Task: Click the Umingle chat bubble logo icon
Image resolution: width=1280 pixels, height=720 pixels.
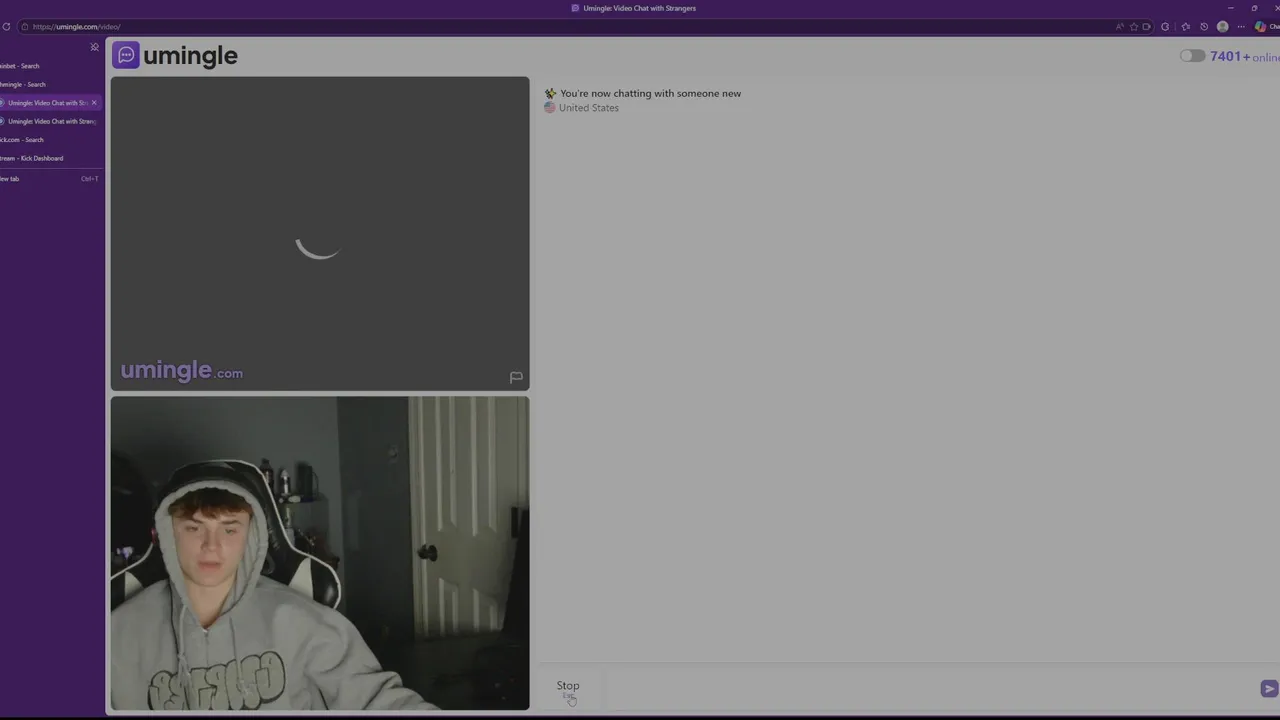Action: 125,55
